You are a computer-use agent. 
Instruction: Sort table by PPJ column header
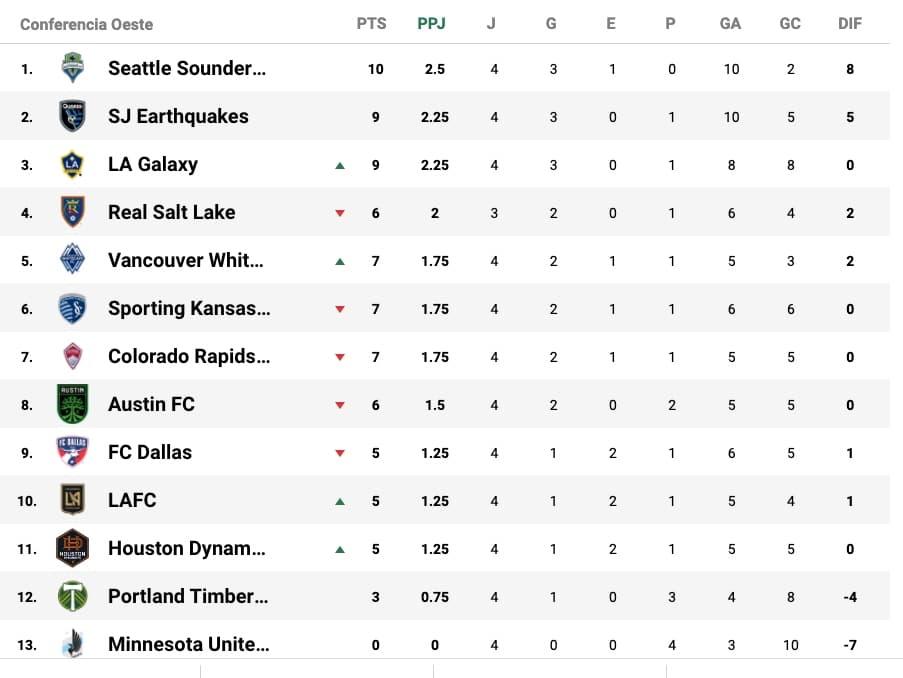(432, 23)
